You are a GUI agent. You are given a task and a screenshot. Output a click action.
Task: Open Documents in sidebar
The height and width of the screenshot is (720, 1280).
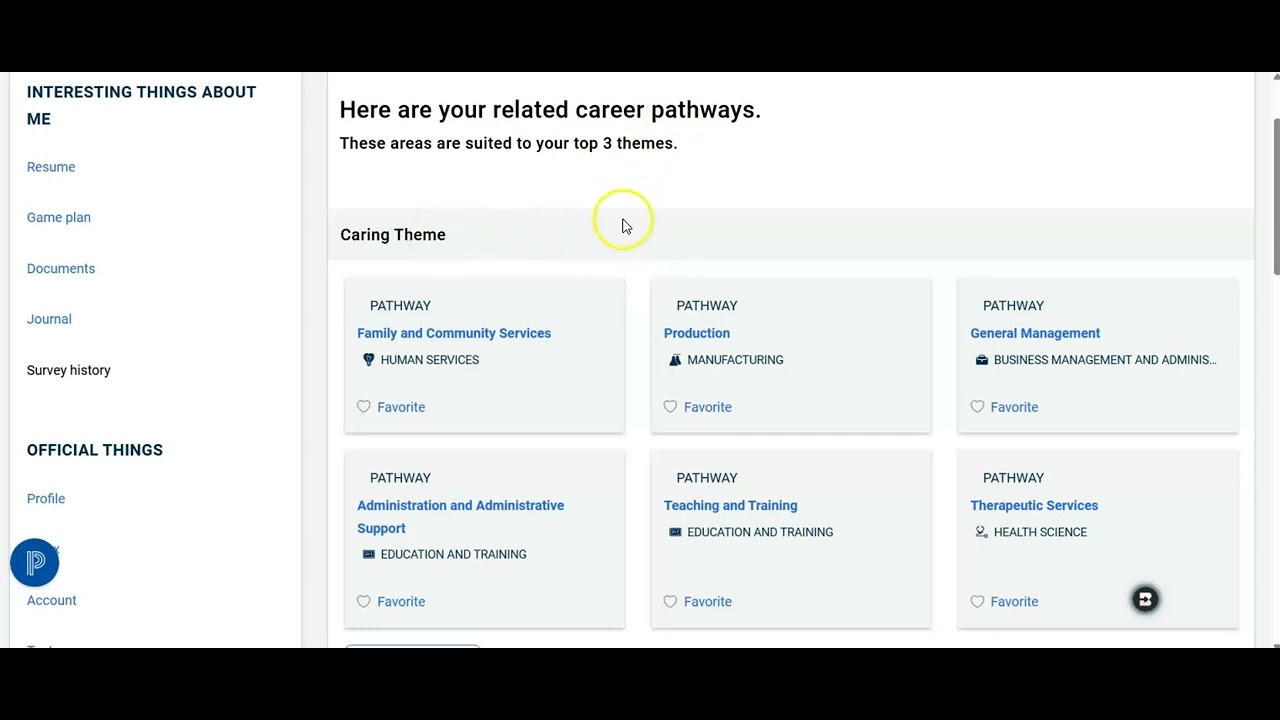pyautogui.click(x=61, y=268)
